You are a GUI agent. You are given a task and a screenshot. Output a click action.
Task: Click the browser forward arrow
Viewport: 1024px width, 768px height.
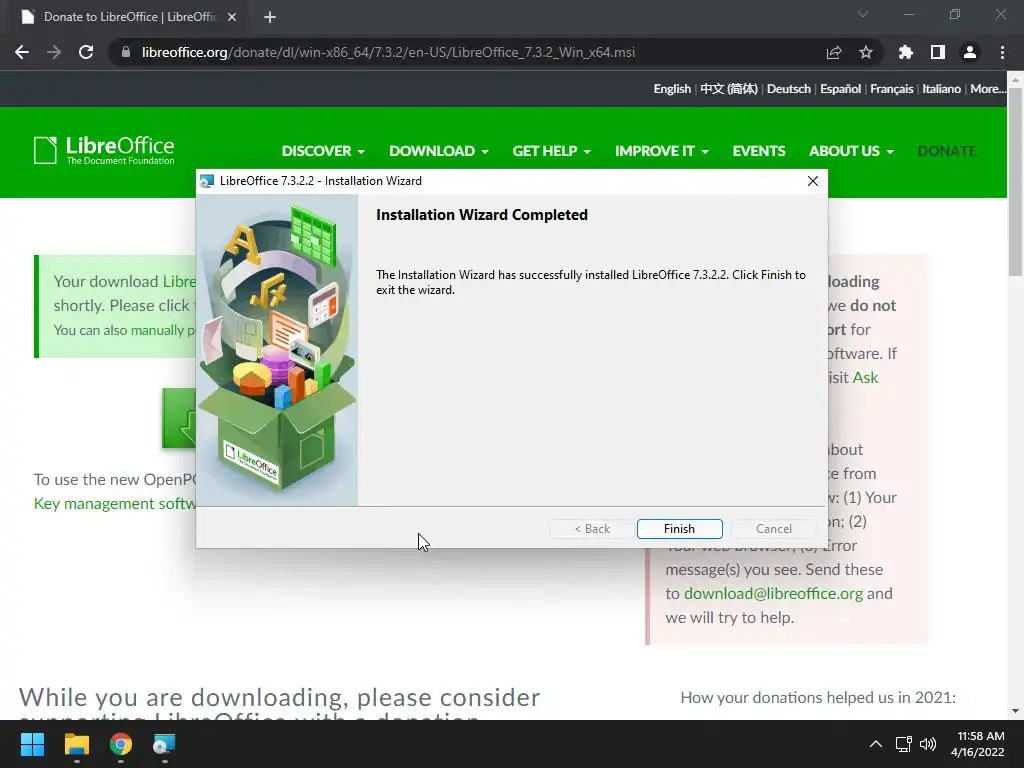(54, 52)
